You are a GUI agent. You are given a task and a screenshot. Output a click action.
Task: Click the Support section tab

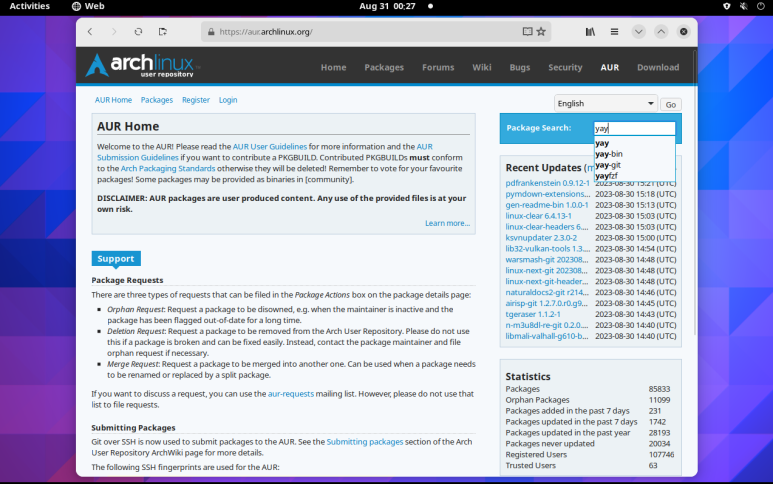pyautogui.click(x=116, y=259)
